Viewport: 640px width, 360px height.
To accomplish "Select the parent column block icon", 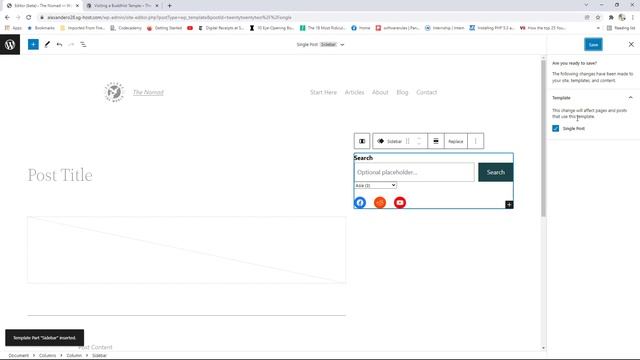I will coord(362,141).
